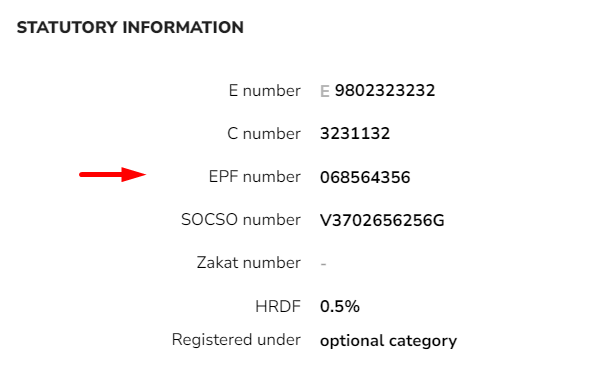Click the word INFORMATION in heading
Image resolution: width=616 pixels, height=379 pixels.
pyautogui.click(x=183, y=27)
